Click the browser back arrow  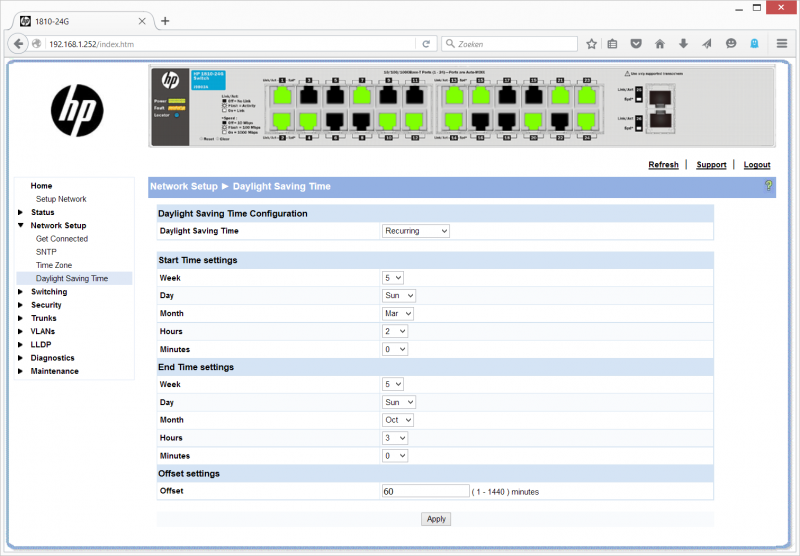pos(19,44)
